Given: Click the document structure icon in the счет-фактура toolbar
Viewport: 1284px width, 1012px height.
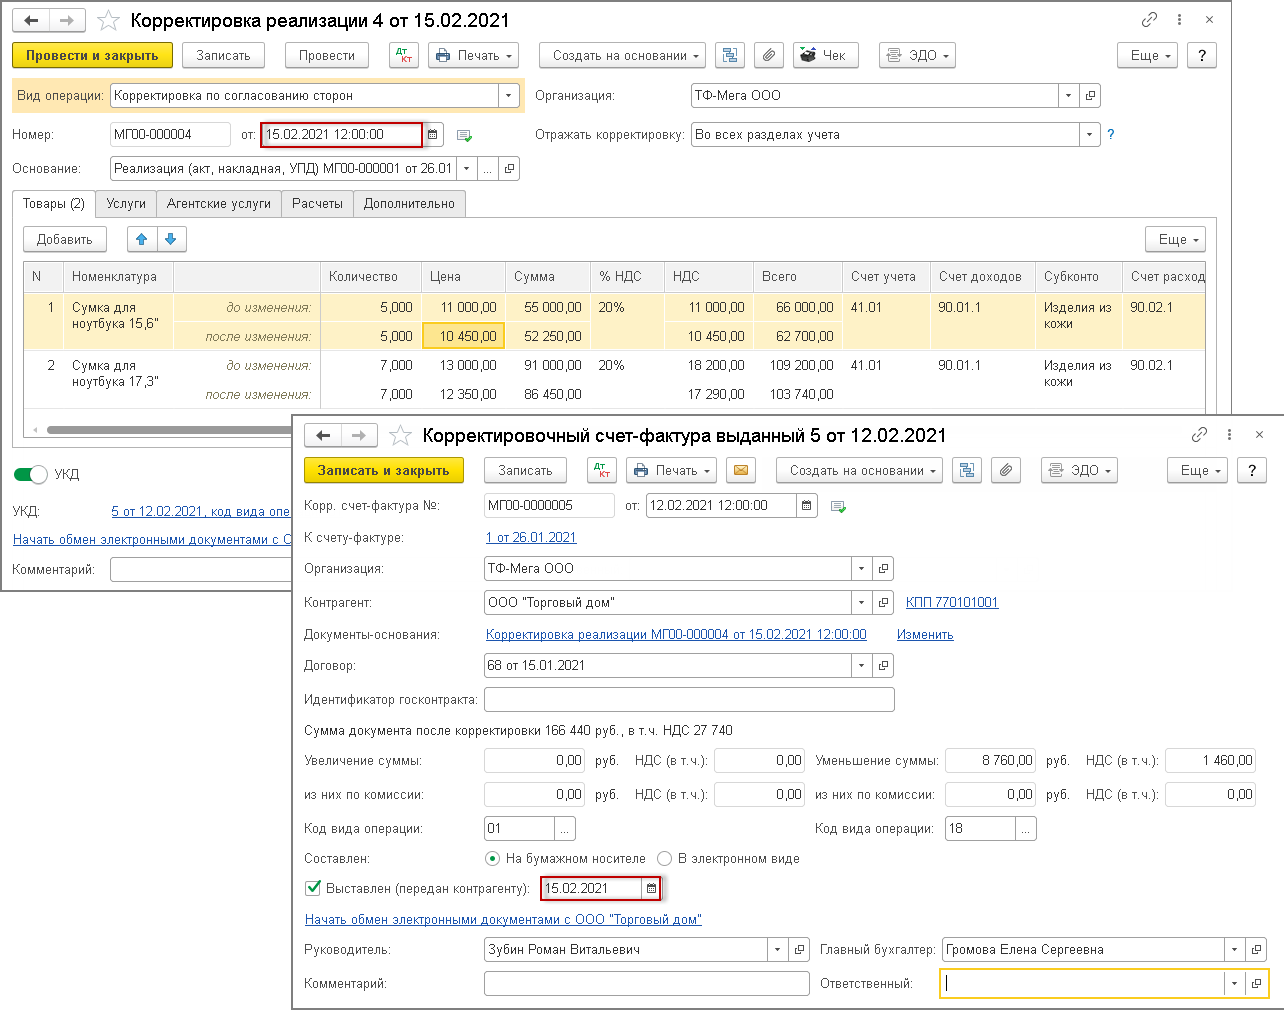Looking at the screenshot, I should pos(967,470).
